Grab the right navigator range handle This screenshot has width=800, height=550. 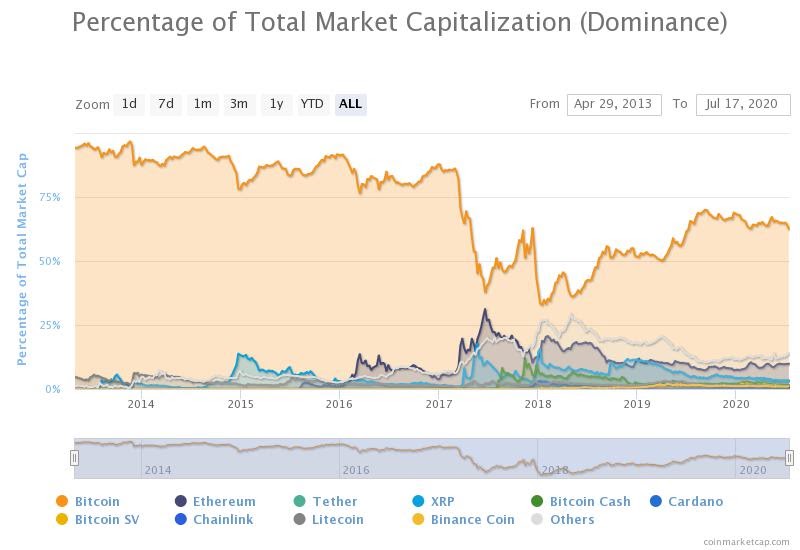pos(789,458)
